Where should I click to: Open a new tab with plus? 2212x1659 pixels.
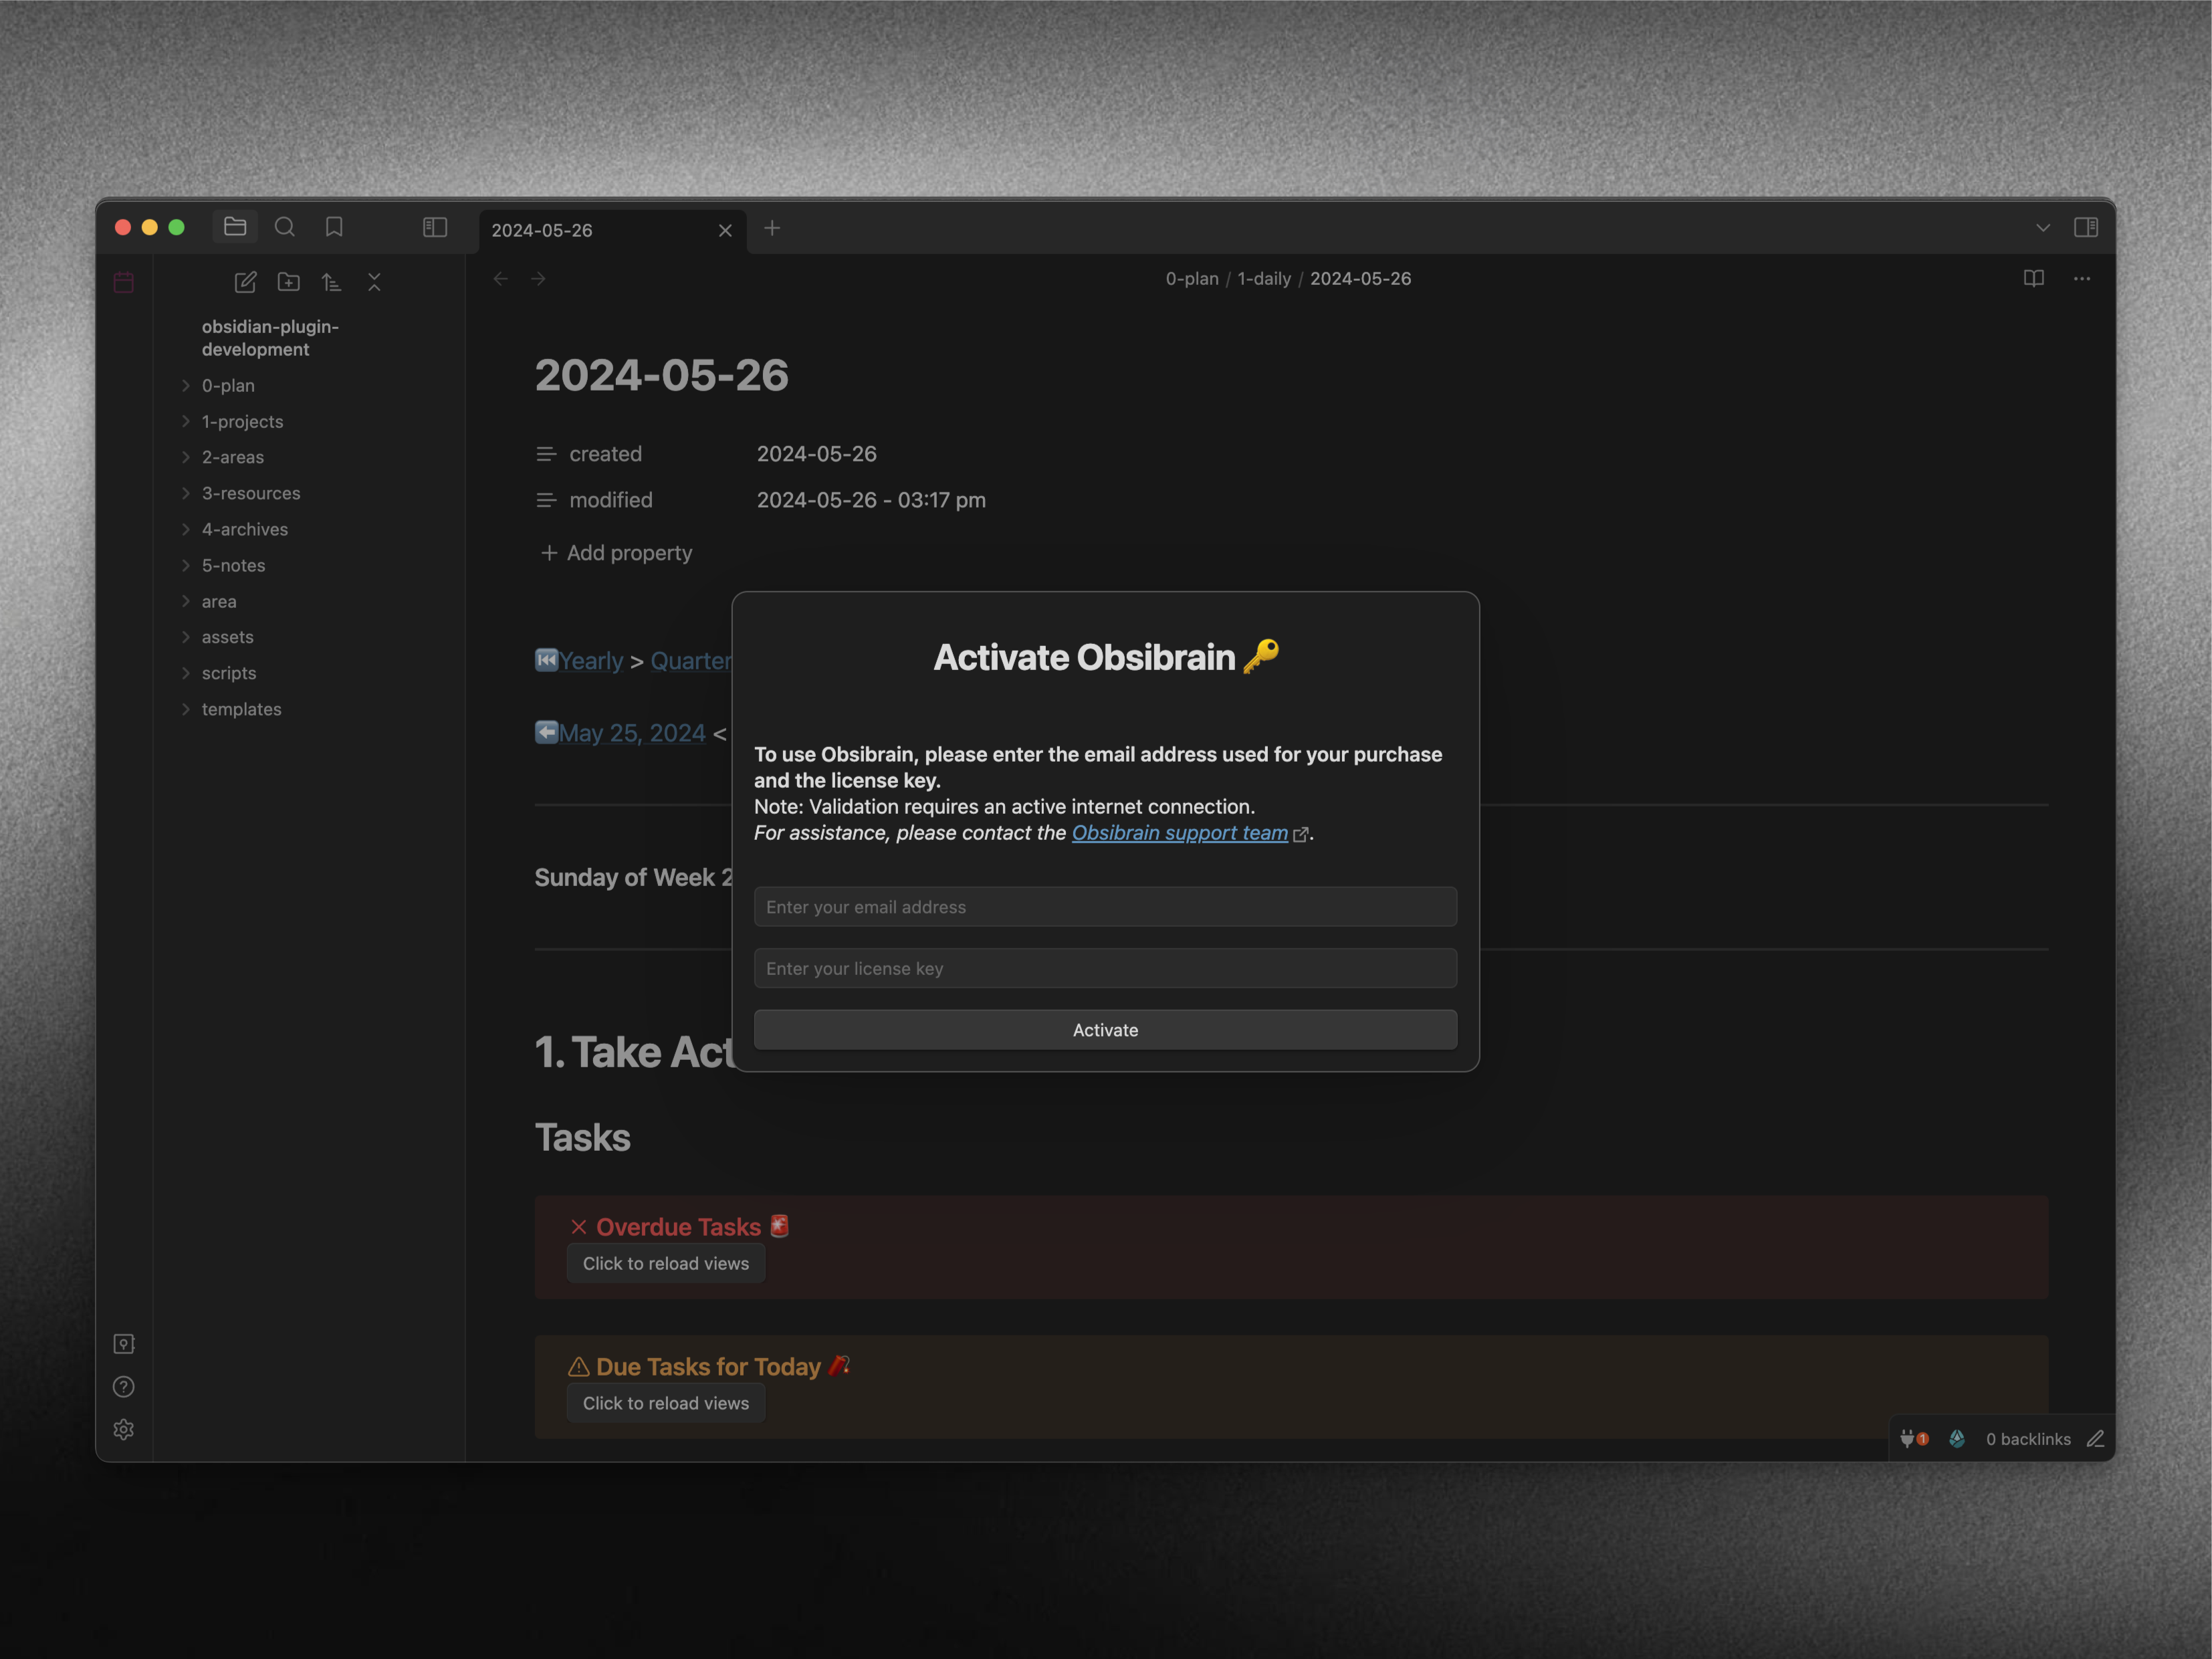[772, 228]
